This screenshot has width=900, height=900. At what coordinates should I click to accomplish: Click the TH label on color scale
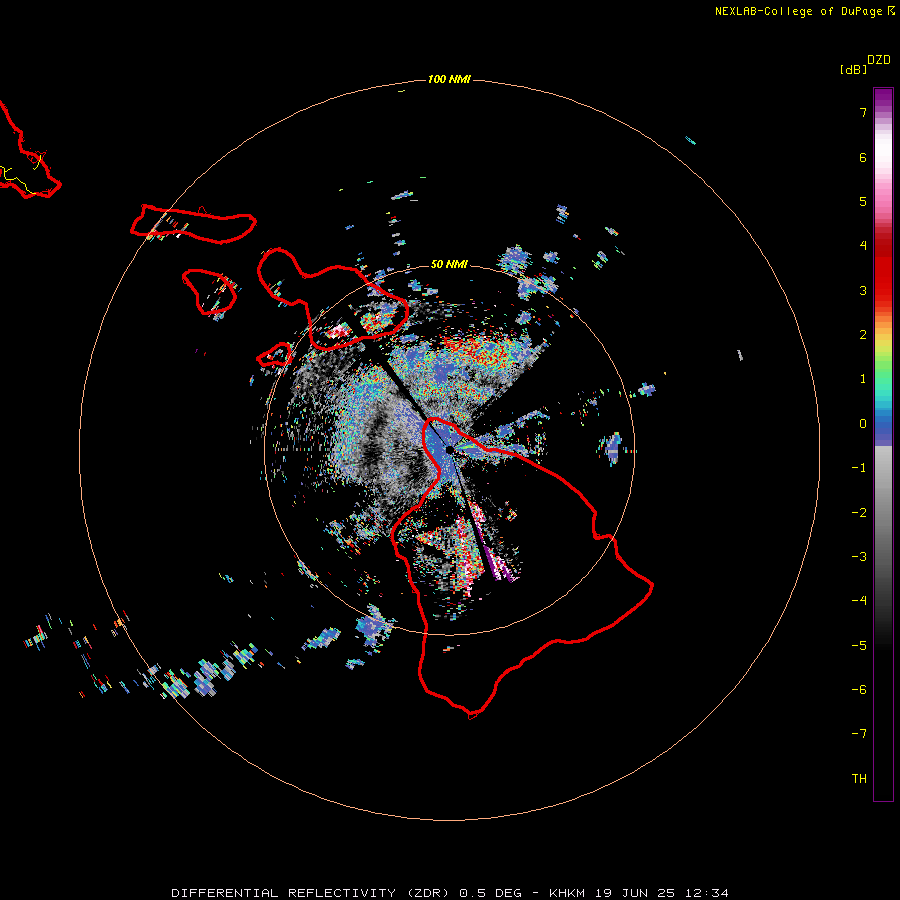[x=859, y=778]
